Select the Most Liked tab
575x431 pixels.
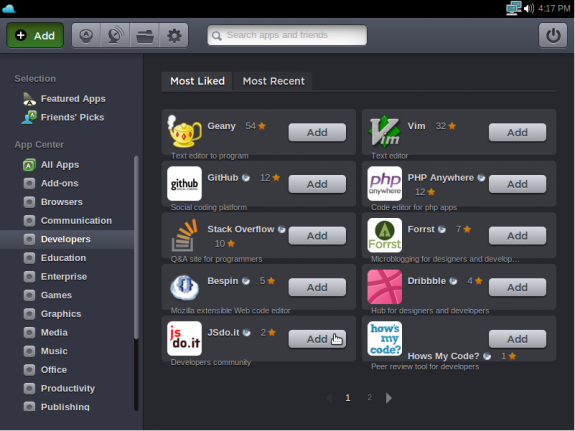click(x=197, y=81)
